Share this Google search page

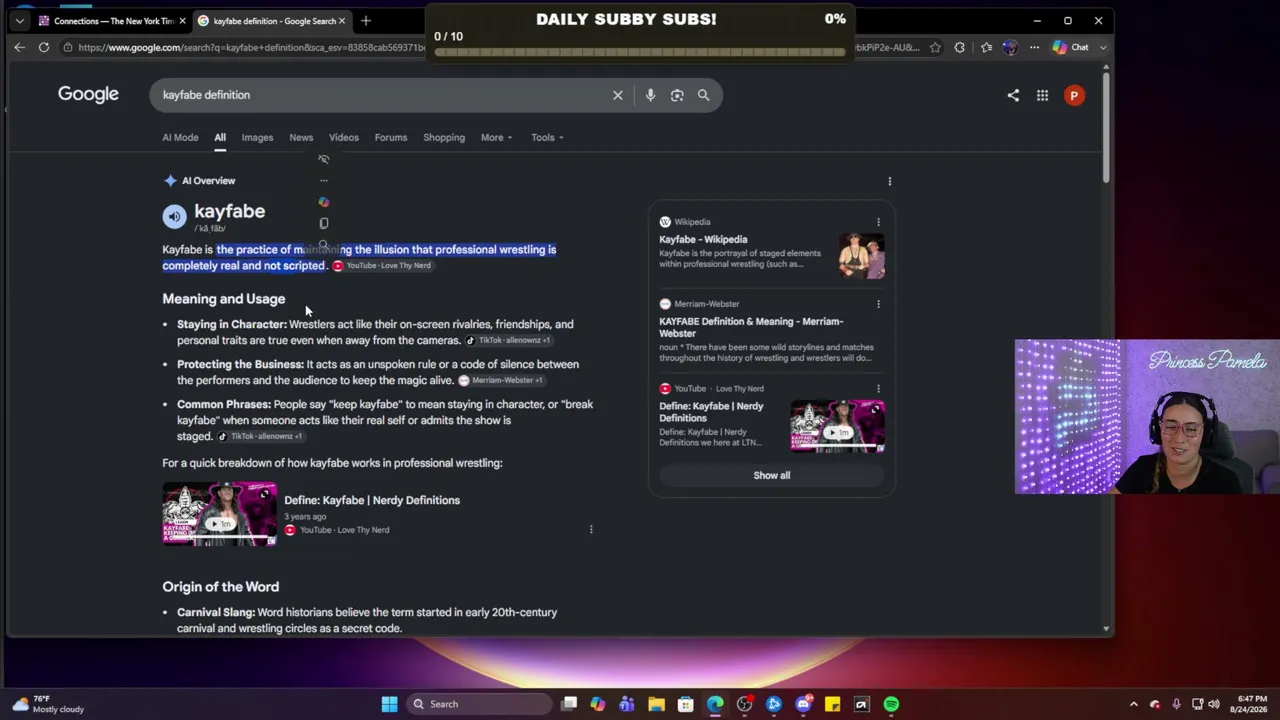coord(1013,95)
